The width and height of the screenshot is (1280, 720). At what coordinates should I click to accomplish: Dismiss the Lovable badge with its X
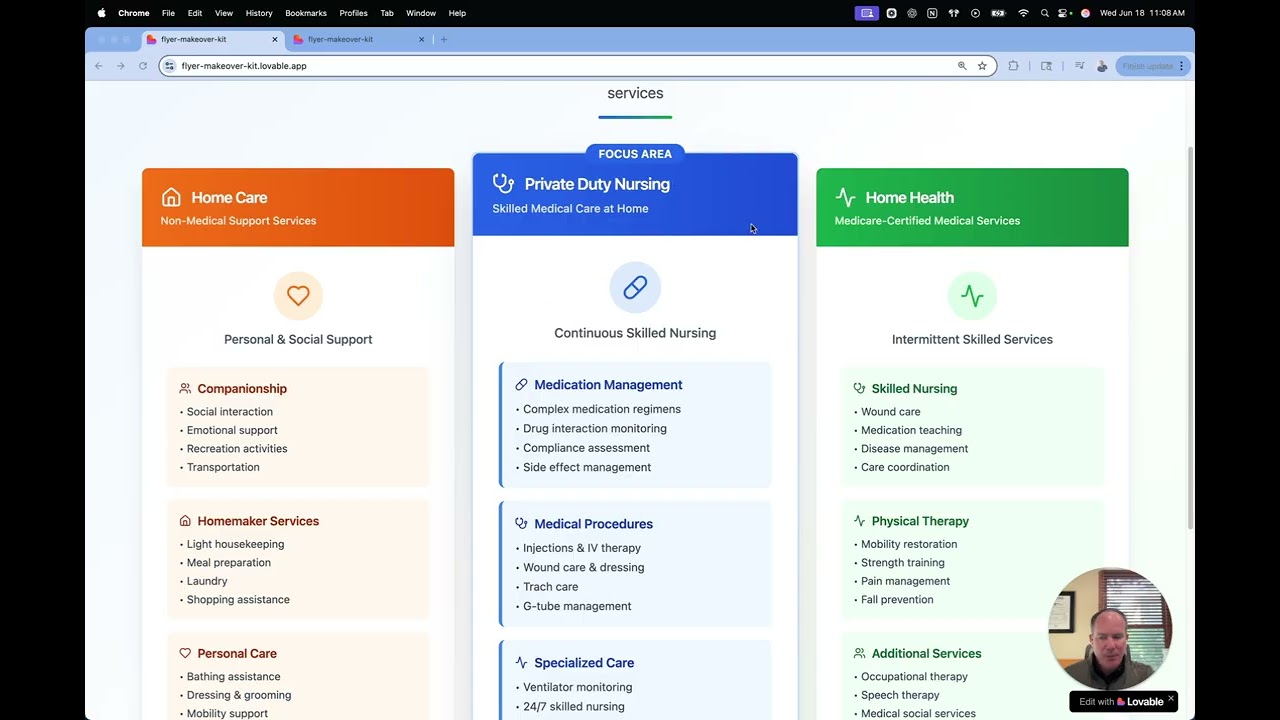coord(1171,699)
